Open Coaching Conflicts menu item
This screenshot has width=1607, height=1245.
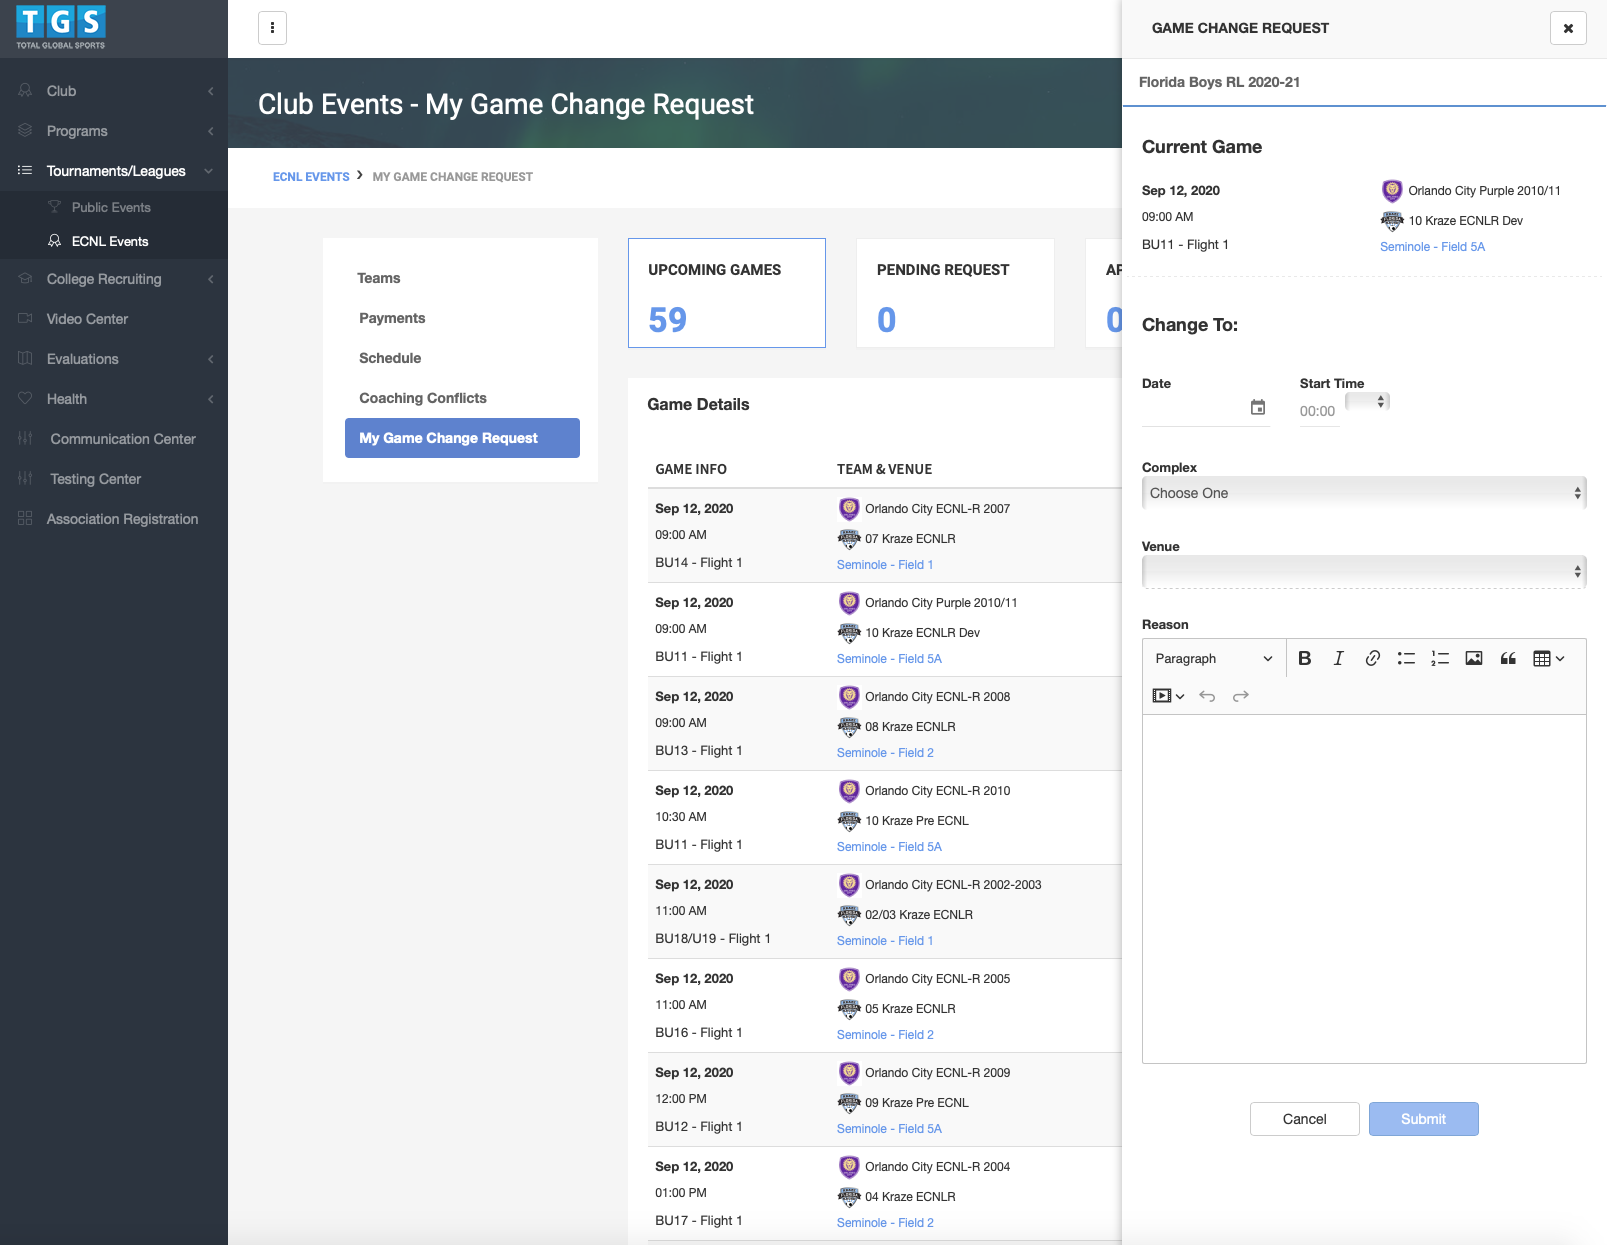(x=423, y=398)
